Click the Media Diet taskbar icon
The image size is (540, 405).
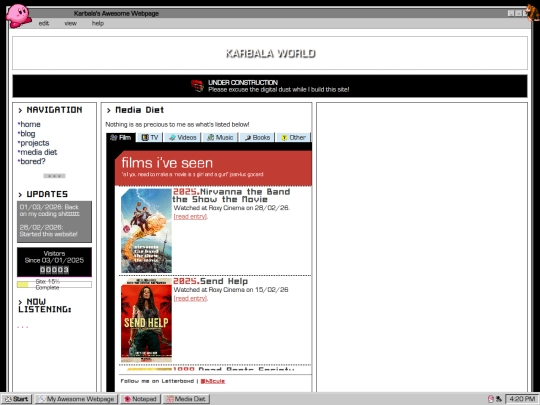click(170, 399)
